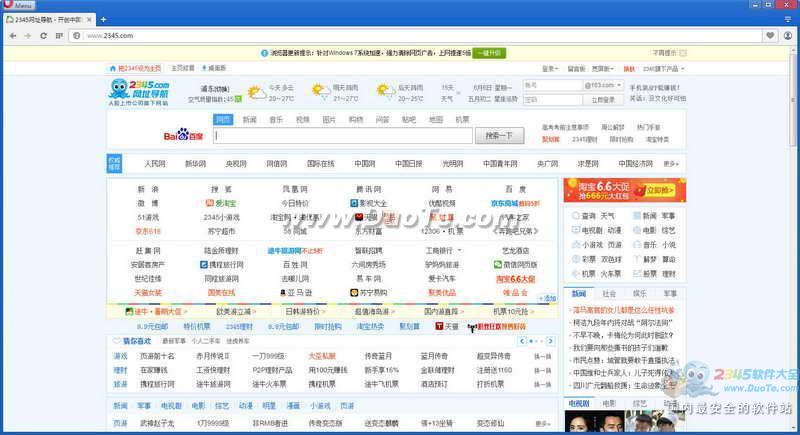Open the Speed Dial grid icon
This screenshot has width=800, height=435.
point(59,36)
